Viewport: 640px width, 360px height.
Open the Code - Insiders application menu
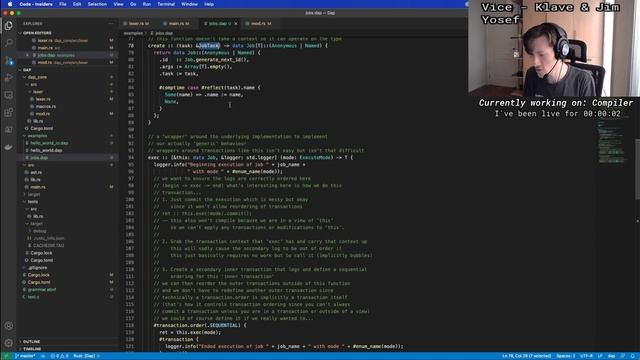point(36,4)
